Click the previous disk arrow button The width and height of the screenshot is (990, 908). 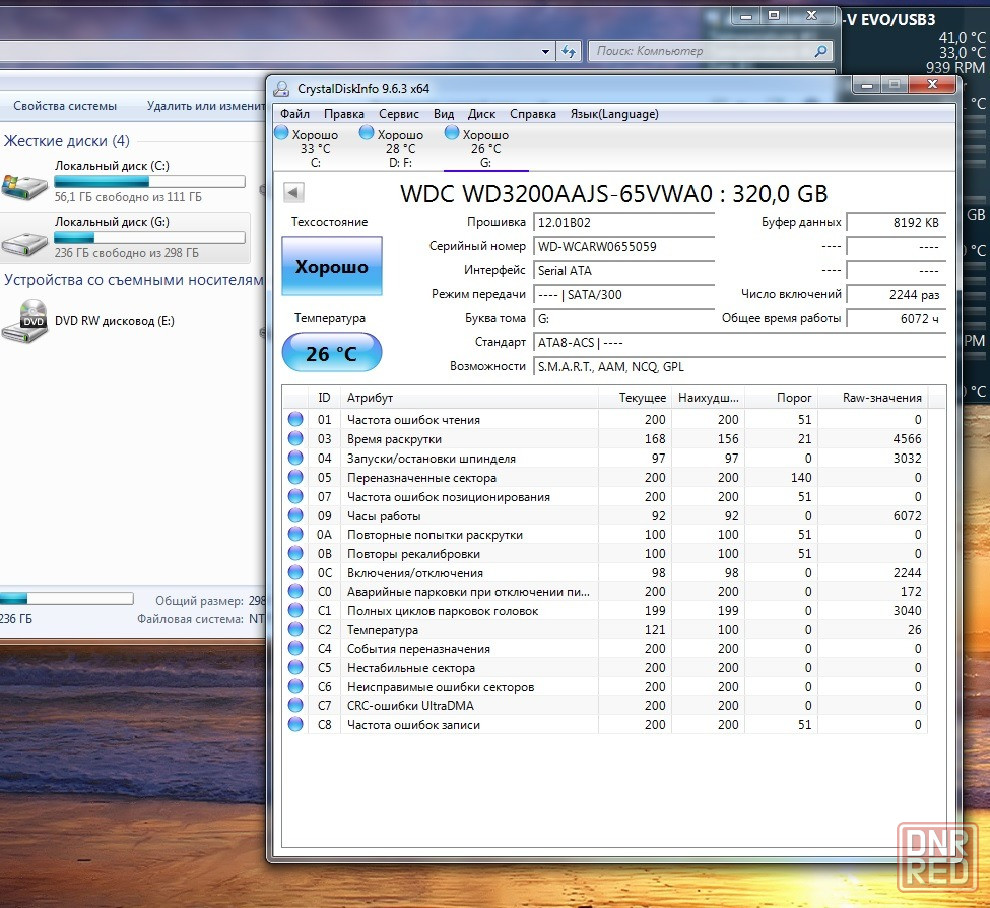[x=294, y=193]
